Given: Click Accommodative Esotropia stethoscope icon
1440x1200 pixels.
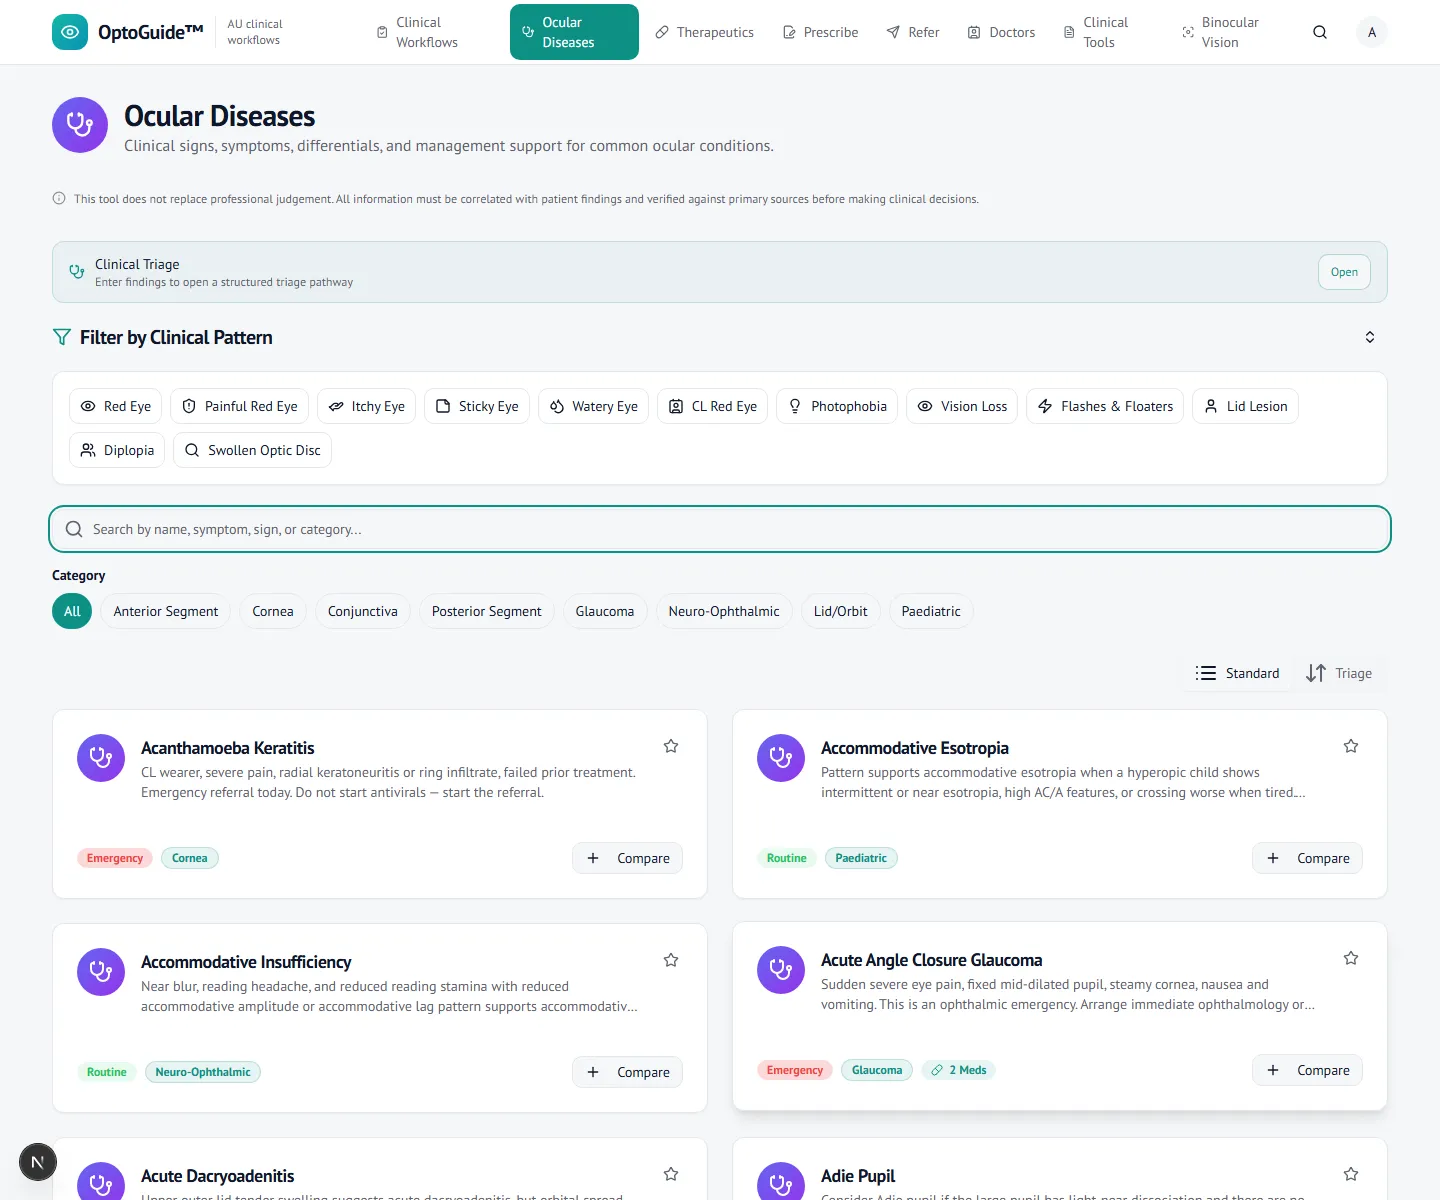Looking at the screenshot, I should point(781,758).
